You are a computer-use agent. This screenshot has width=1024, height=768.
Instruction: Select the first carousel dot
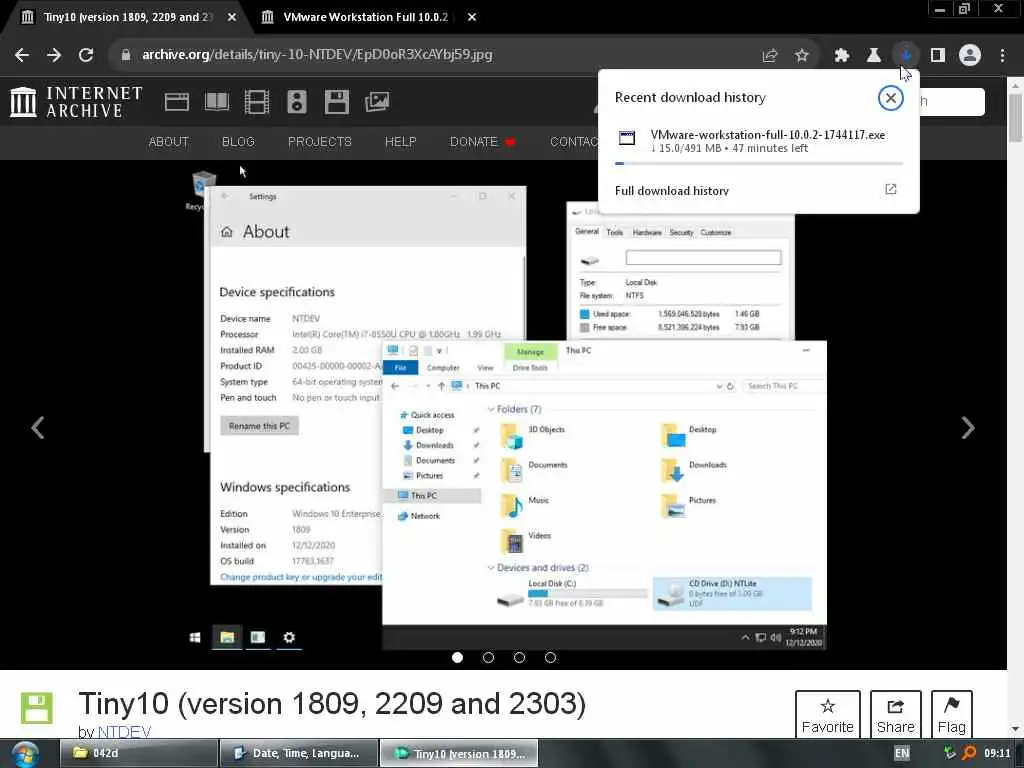pyautogui.click(x=457, y=657)
